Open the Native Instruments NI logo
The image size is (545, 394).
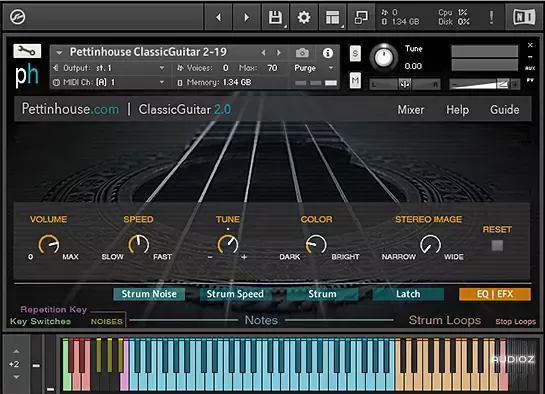coord(524,17)
